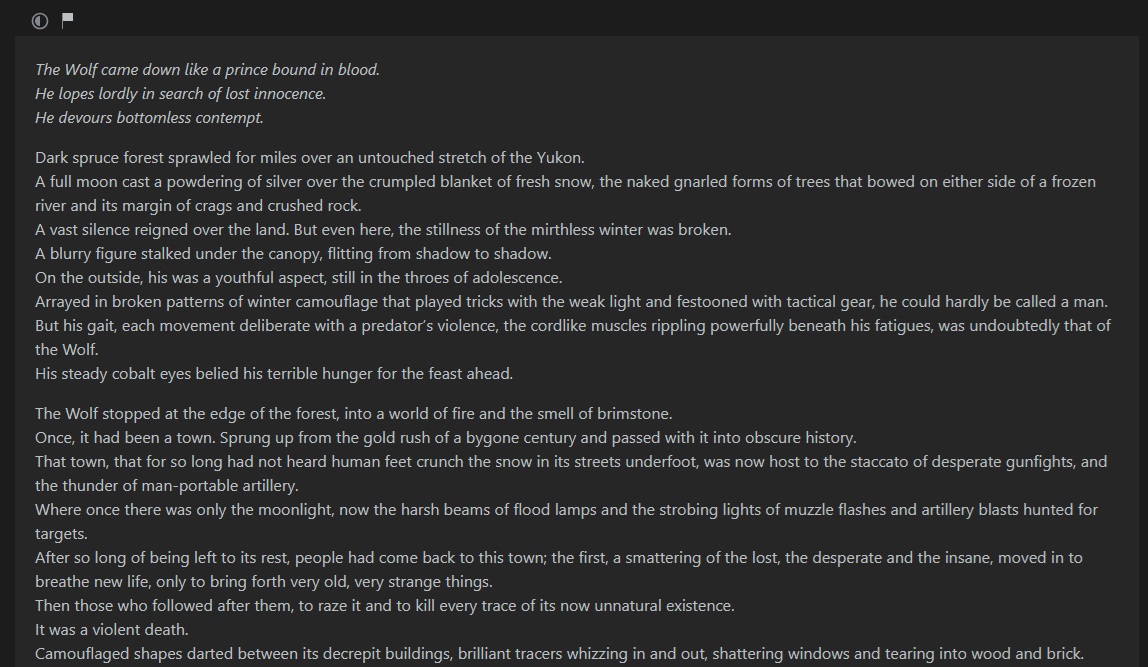1148x667 pixels.
Task: Click the line "It was a violent death."
Action: [112, 630]
